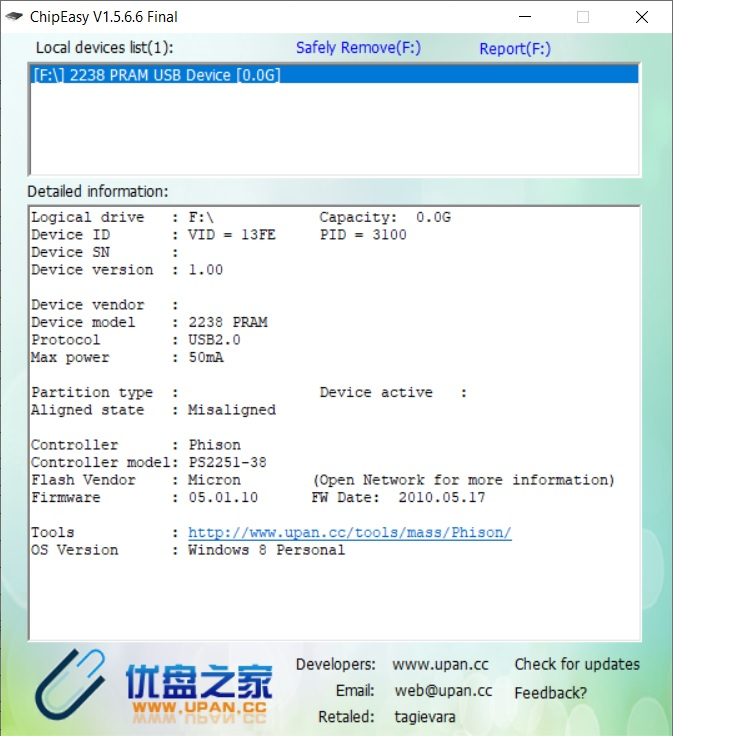Click max power '50mA' value

[x=206, y=357]
